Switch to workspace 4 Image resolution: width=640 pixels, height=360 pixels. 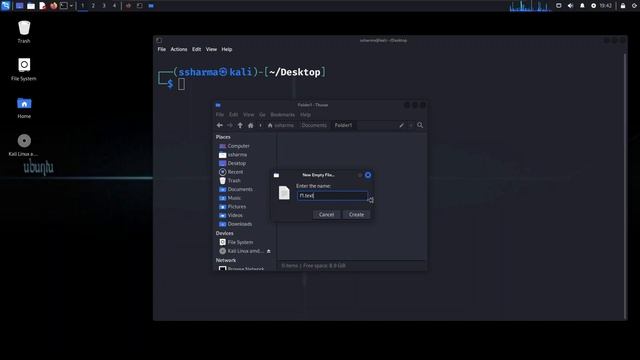coord(114,6)
